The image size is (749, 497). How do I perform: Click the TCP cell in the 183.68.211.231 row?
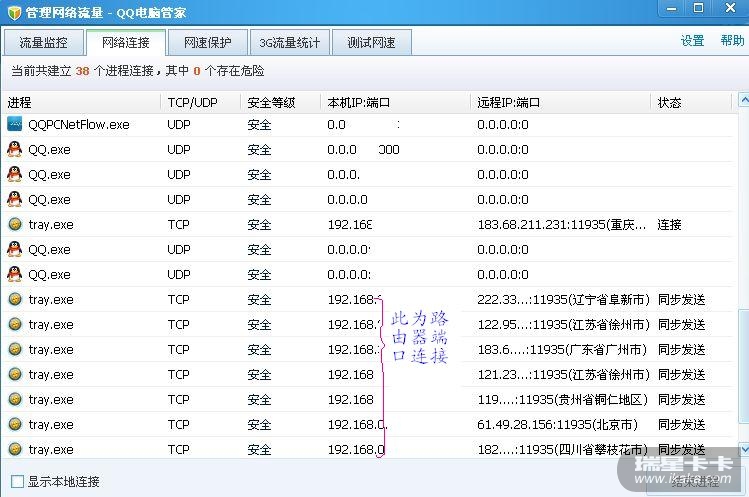179,225
